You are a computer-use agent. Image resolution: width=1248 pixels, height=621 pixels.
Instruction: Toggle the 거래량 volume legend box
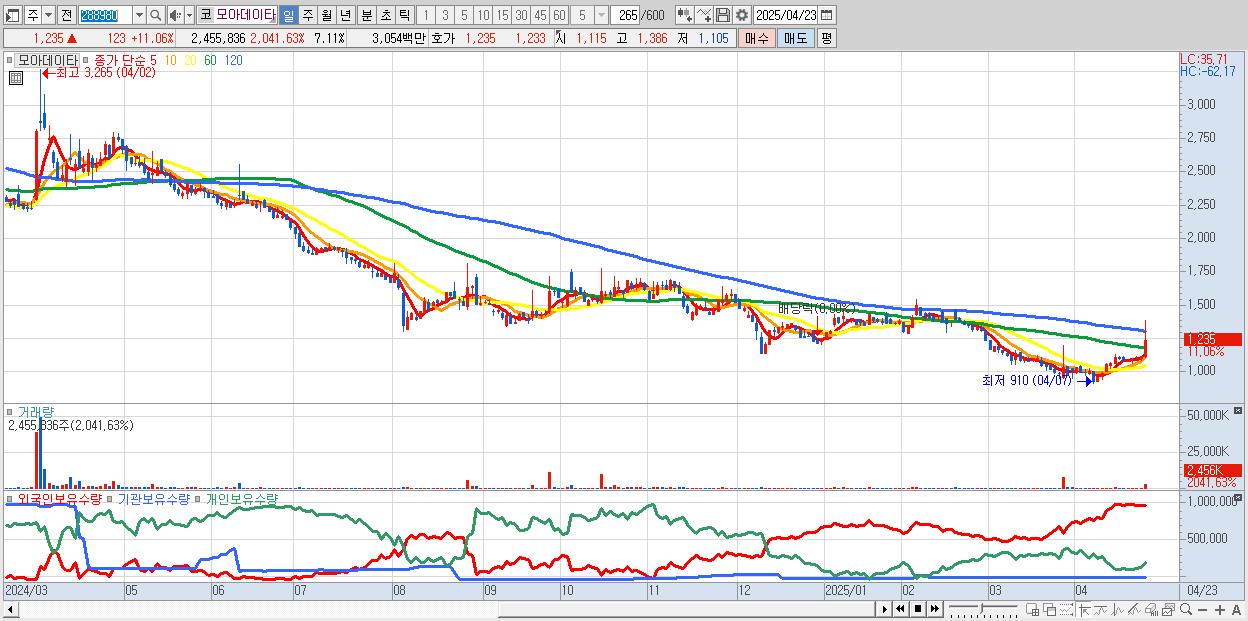[x=11, y=412]
